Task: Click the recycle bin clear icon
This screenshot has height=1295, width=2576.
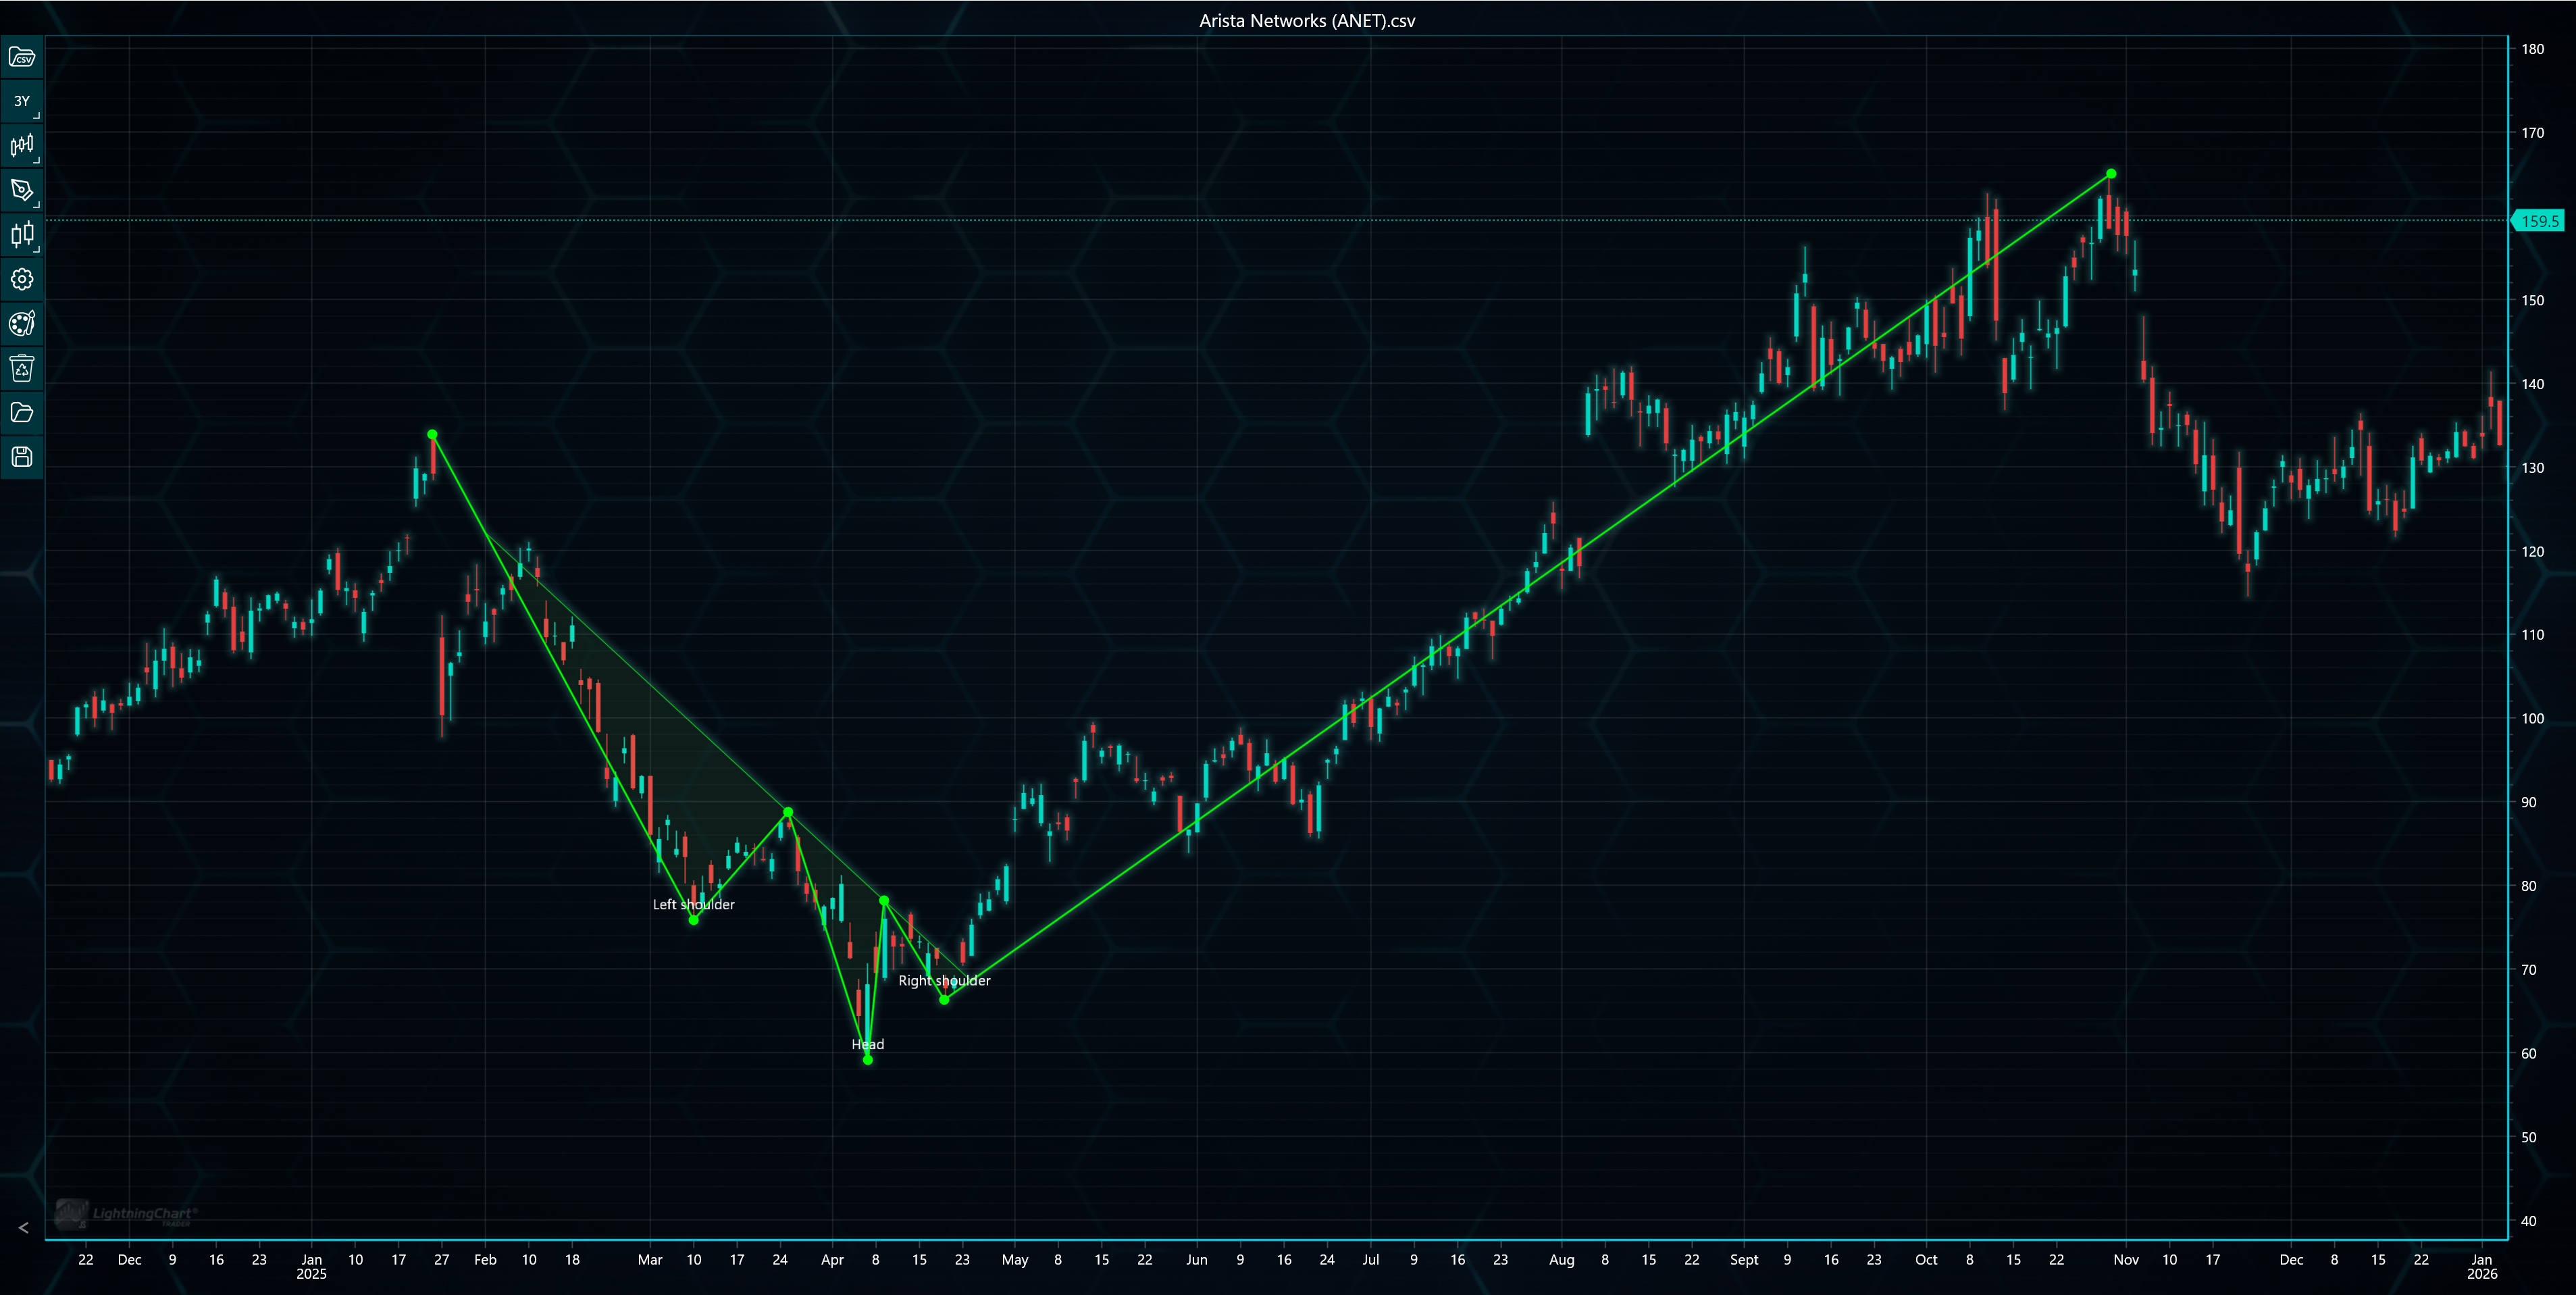Action: [22, 368]
